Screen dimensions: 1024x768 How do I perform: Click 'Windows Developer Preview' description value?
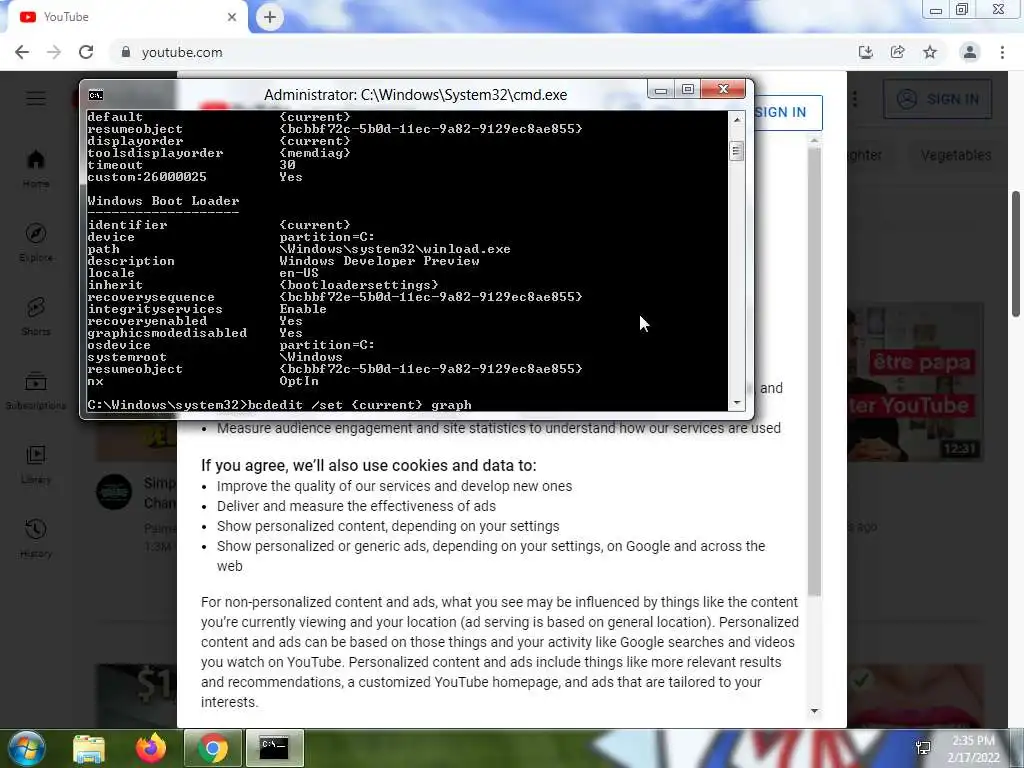(379, 261)
